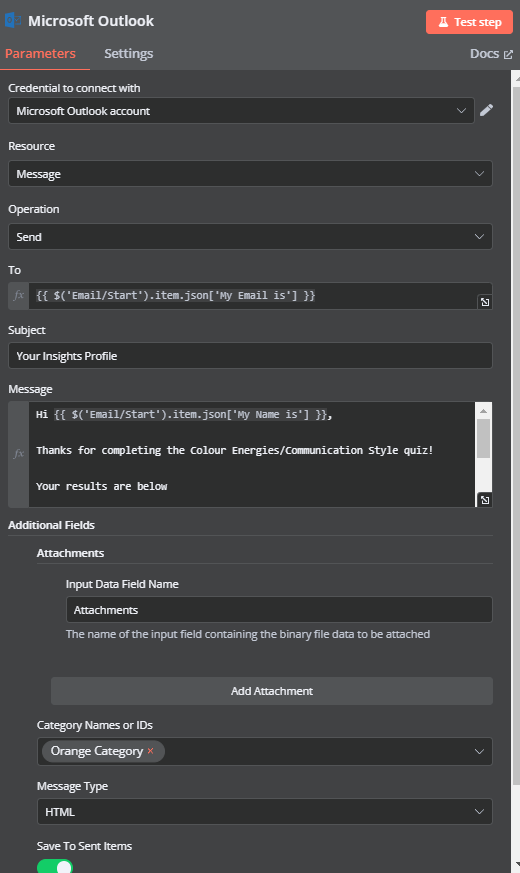520x873 pixels.
Task: Click the fx icon beside To field
Action: (x=19, y=296)
